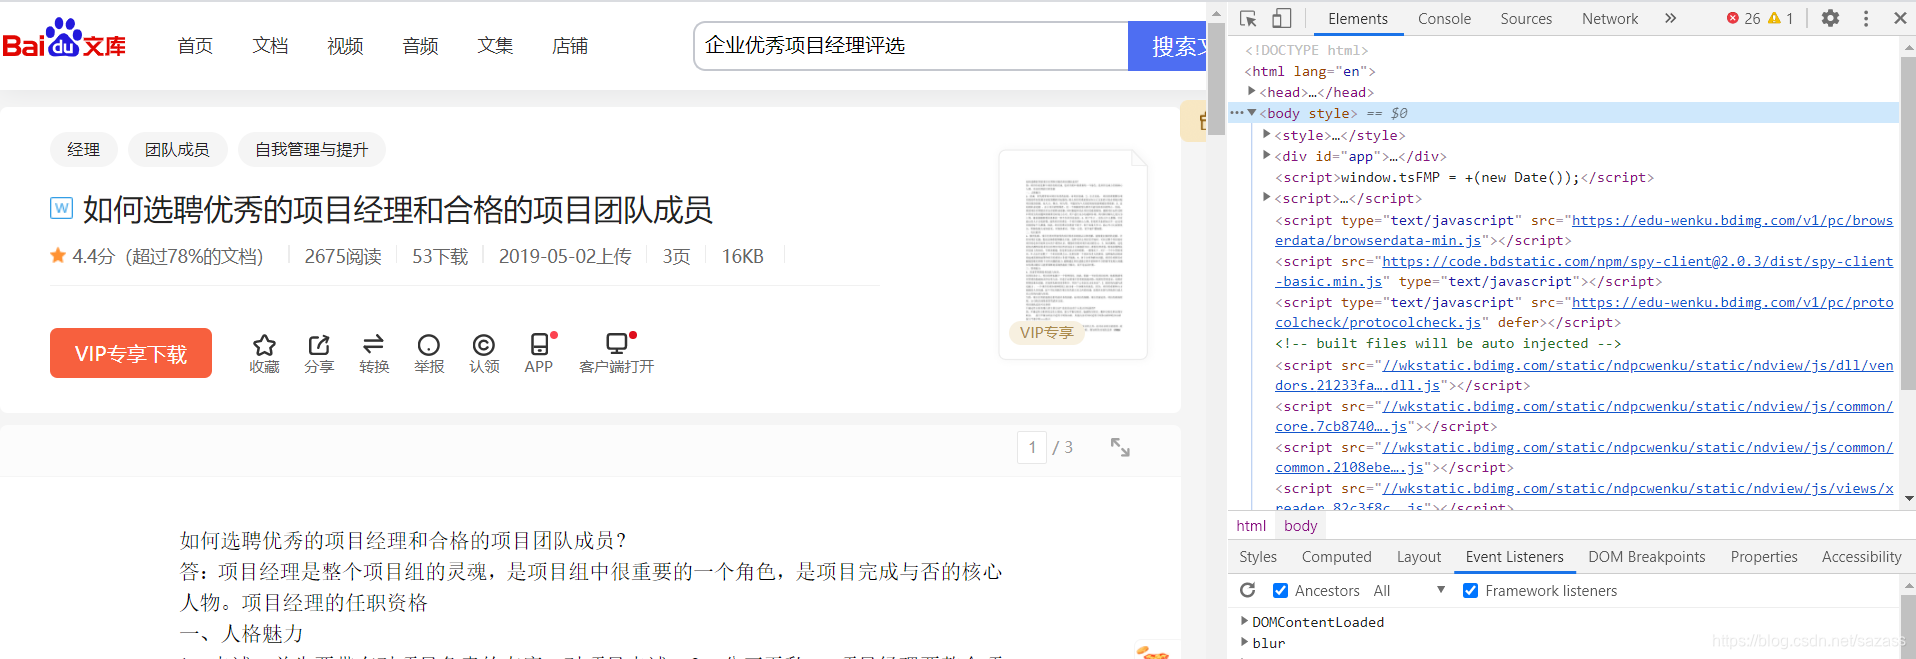Expand the blur event listener
Viewport: 1916px width, 659px height.
(1244, 642)
